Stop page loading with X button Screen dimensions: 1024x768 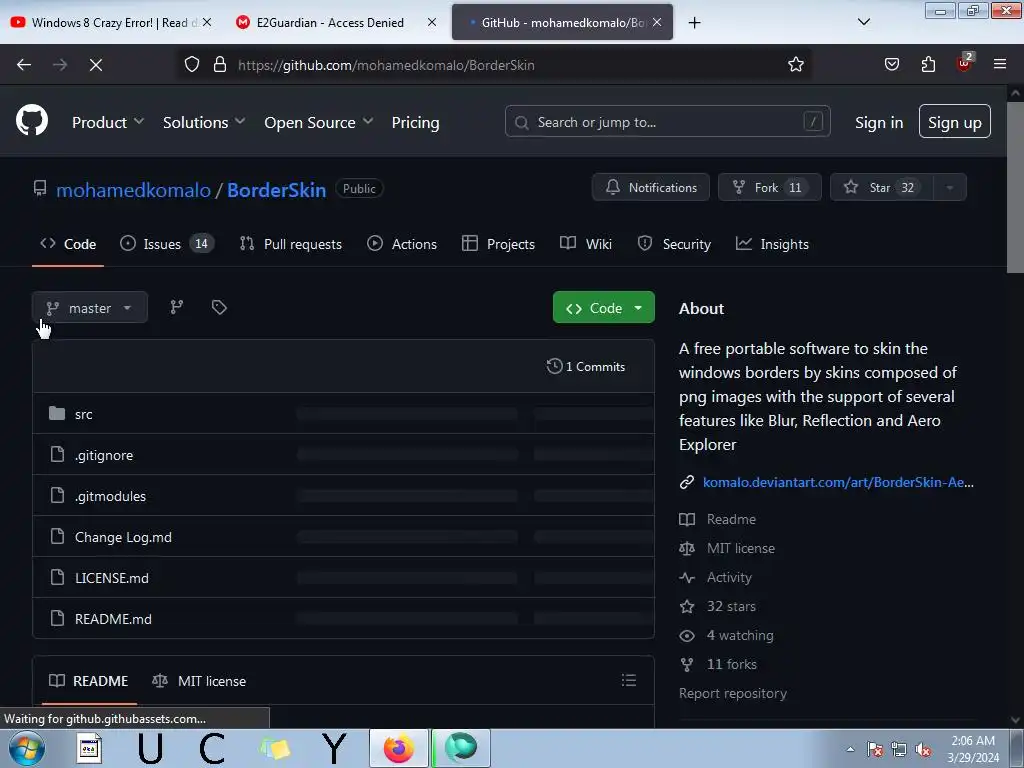(x=95, y=65)
